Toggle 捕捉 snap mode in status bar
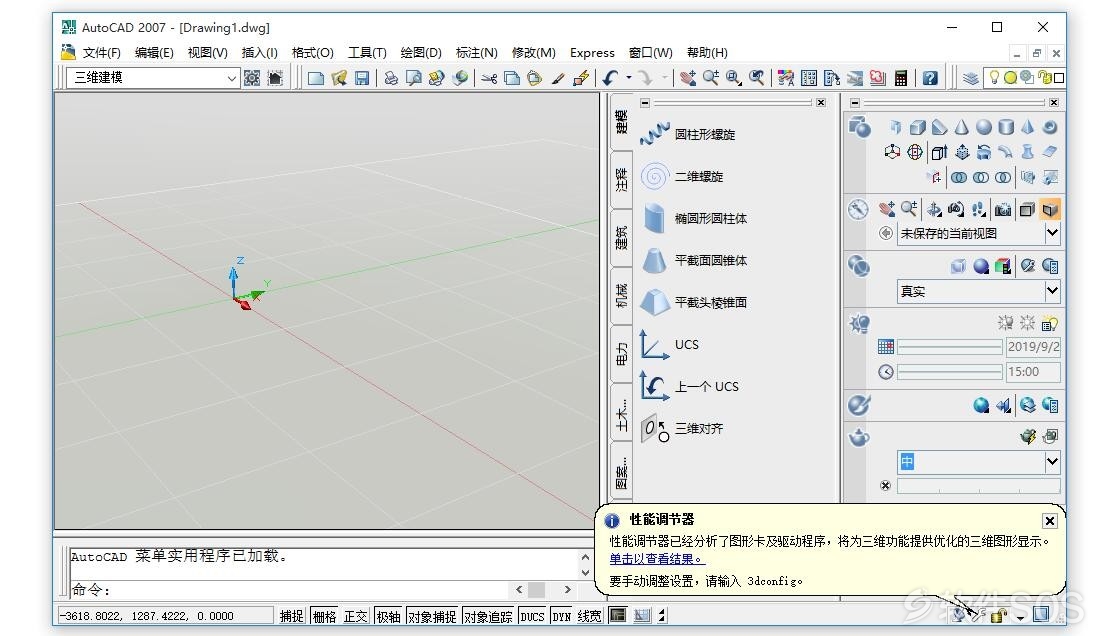This screenshot has height=636, width=1101. coord(291,616)
